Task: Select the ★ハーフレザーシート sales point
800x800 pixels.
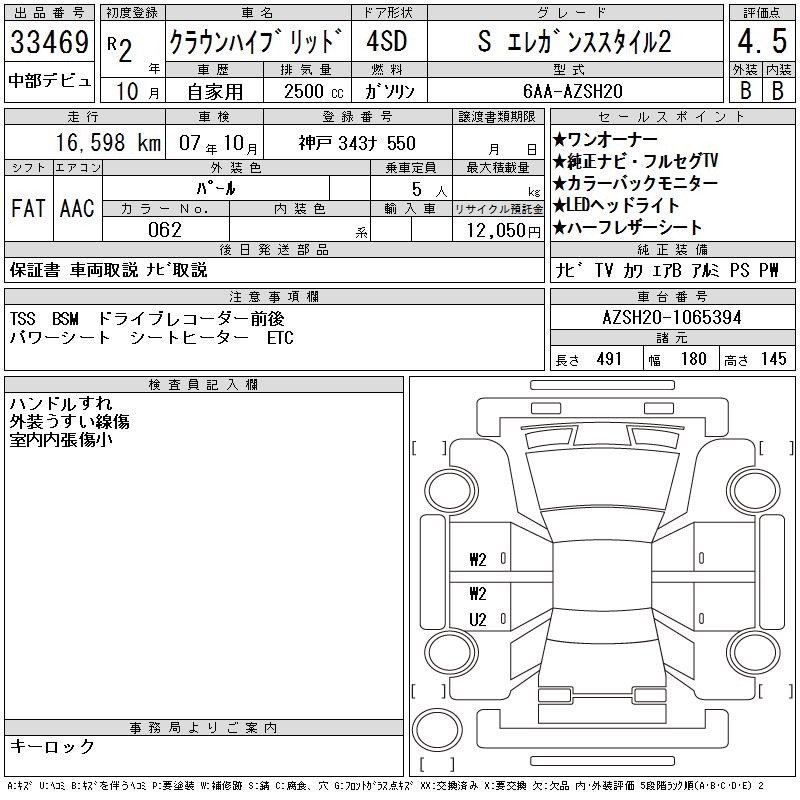Action: [x=627, y=228]
